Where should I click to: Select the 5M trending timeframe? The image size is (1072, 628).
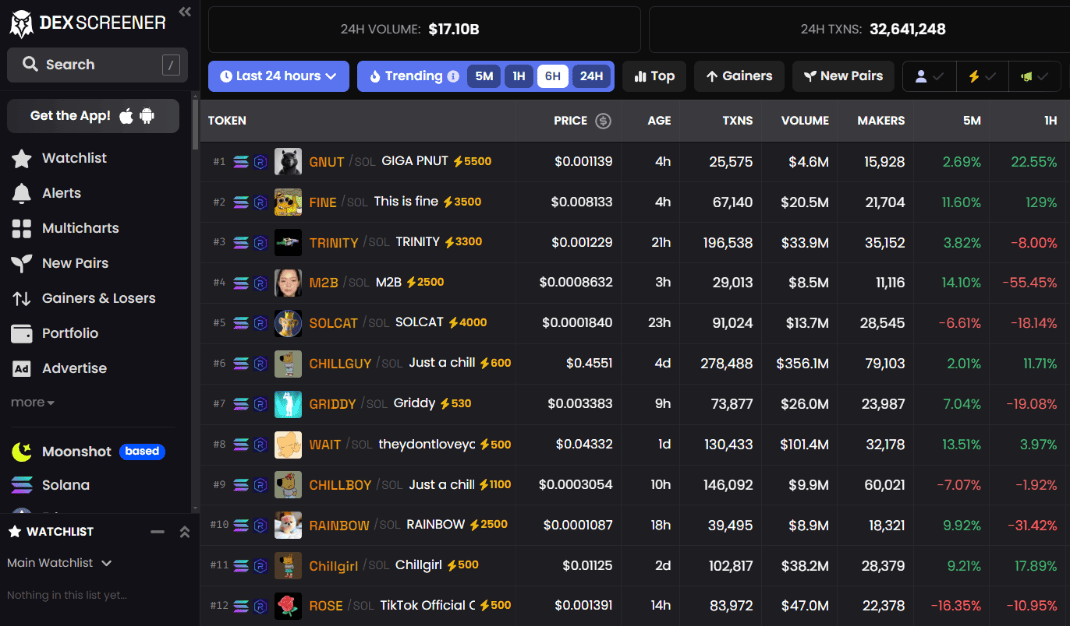[x=484, y=76]
